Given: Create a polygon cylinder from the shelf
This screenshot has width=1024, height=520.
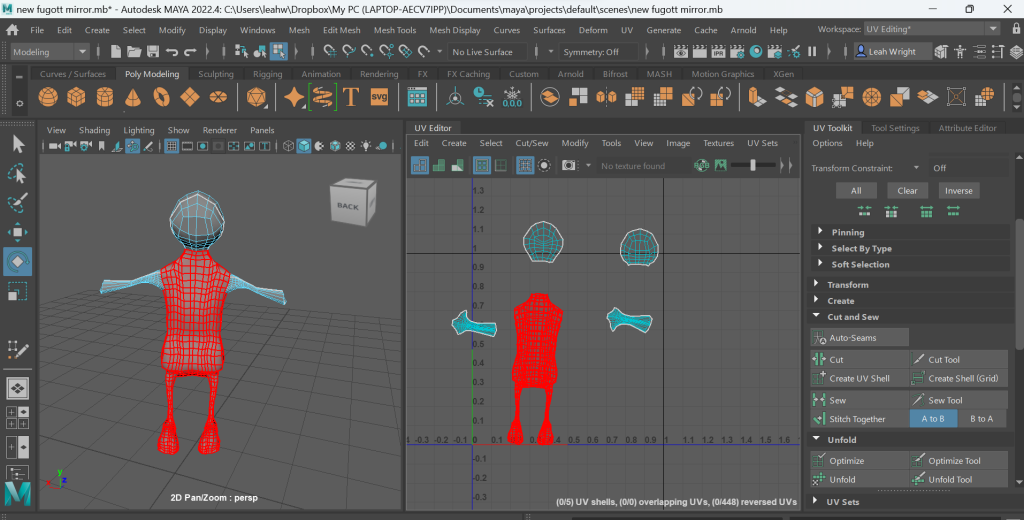Looking at the screenshot, I should coord(104,97).
